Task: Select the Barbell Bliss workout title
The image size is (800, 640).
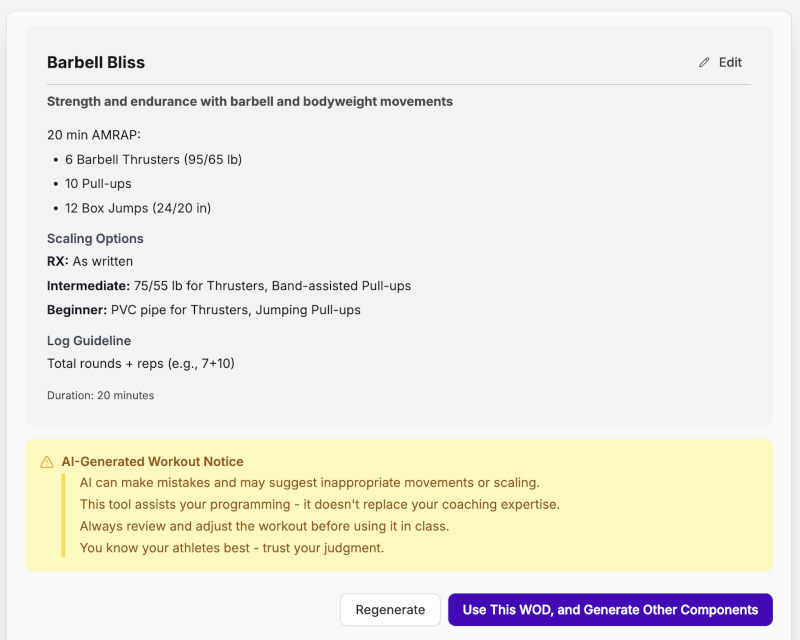Action: click(x=96, y=62)
